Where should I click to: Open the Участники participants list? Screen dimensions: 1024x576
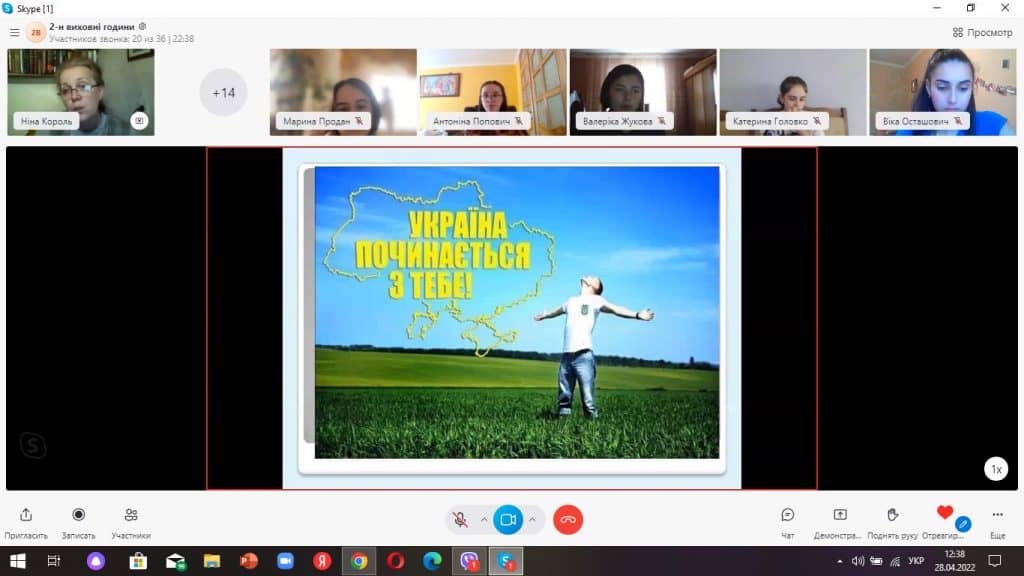coord(131,515)
